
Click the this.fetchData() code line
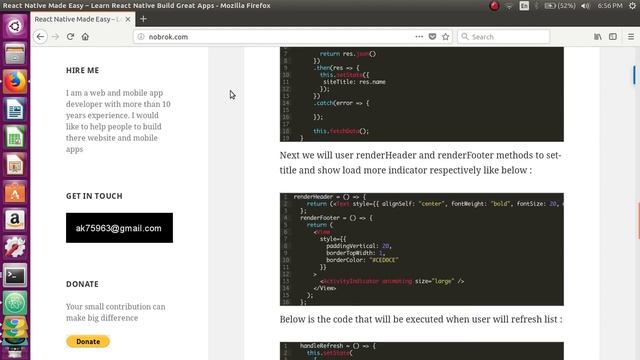[x=341, y=131]
